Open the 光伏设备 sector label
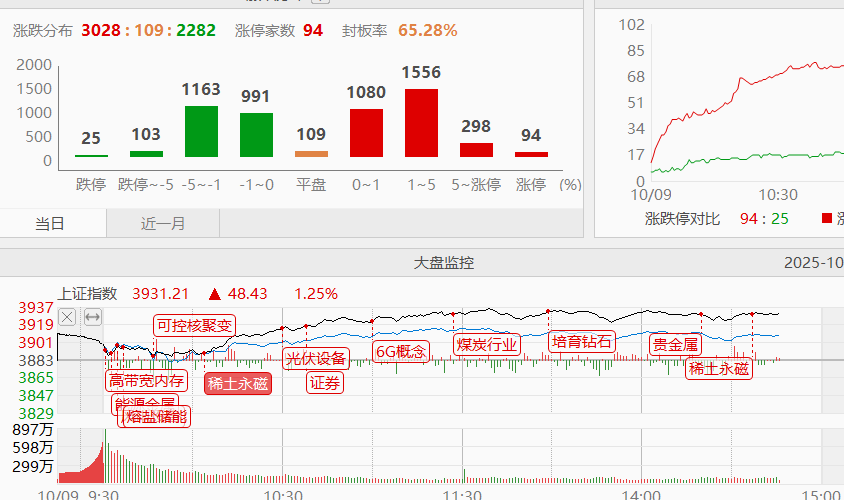 (x=316, y=358)
